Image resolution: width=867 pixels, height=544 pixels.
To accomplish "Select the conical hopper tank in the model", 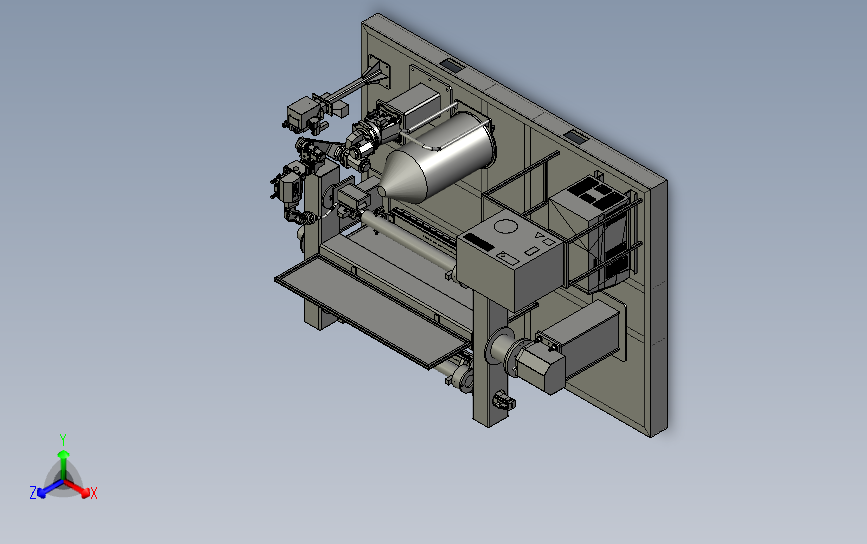I will pyautogui.click(x=437, y=157).
